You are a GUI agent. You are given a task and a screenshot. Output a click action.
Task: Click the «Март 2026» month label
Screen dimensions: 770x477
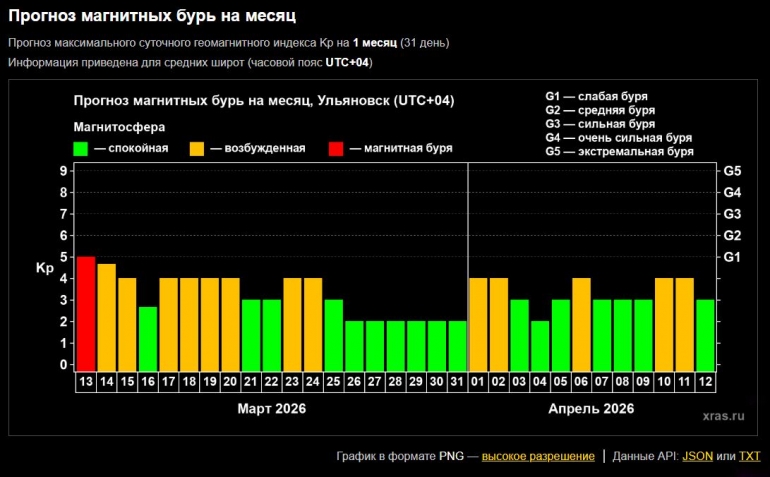coord(271,409)
